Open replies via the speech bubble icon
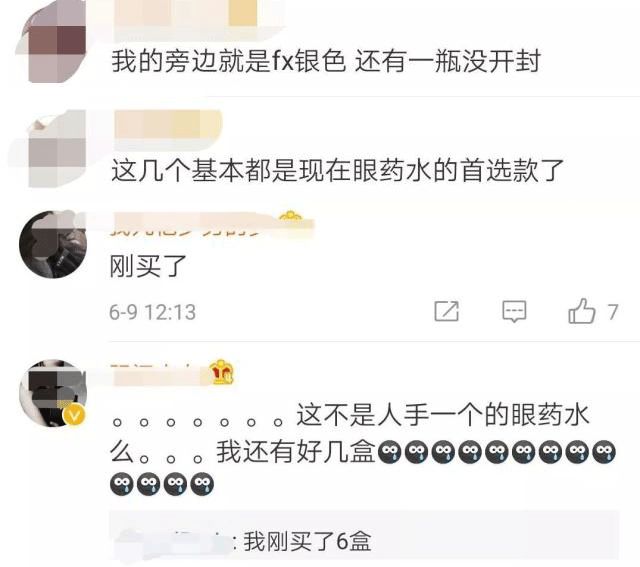This screenshot has height=567, width=640. click(514, 311)
